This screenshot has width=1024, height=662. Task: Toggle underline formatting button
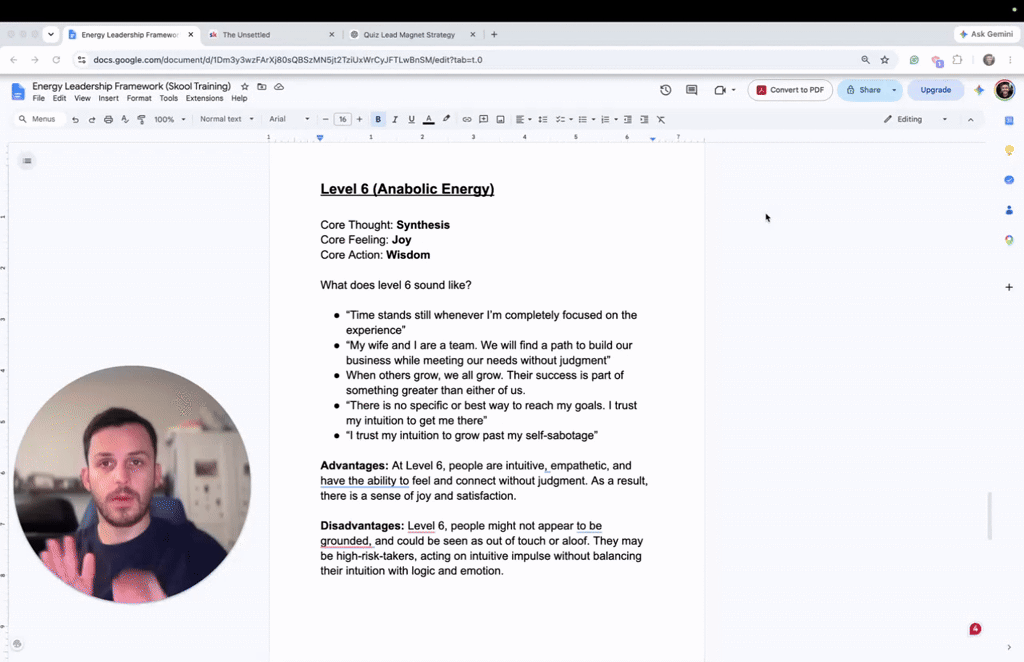(411, 119)
